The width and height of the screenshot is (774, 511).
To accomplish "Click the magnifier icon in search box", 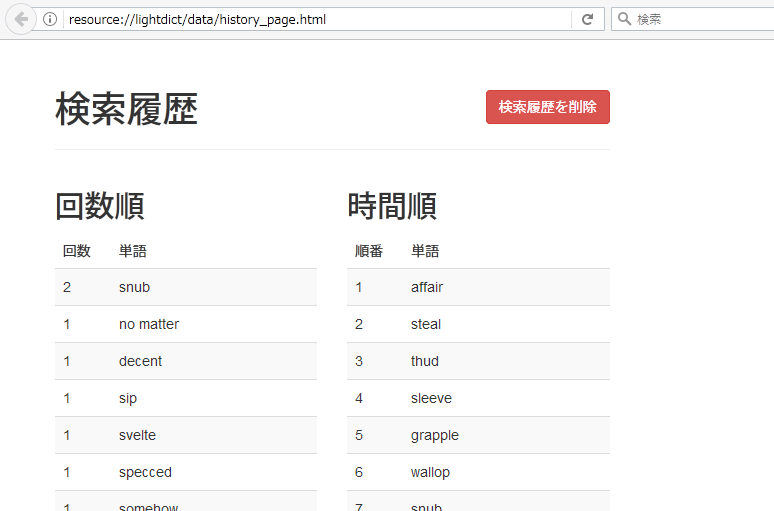I will point(624,19).
